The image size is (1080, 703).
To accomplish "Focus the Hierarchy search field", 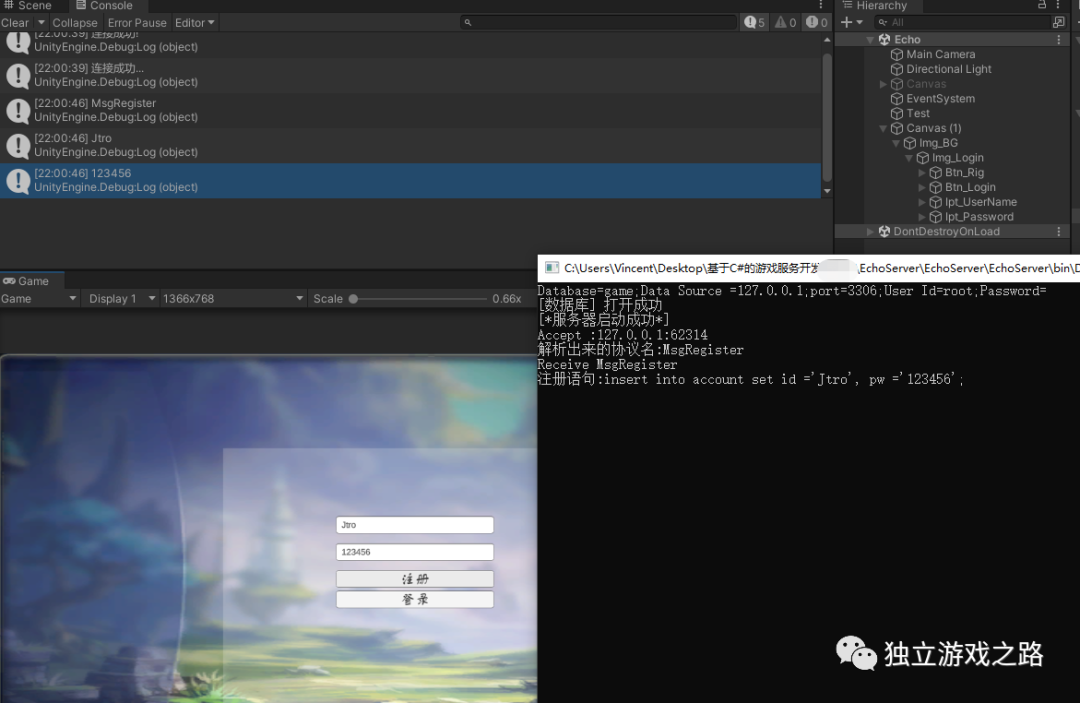I will pos(962,23).
